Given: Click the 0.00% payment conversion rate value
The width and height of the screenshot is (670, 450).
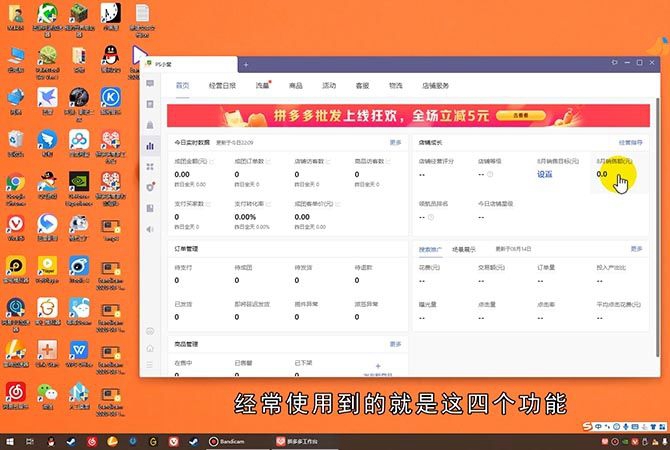Looking at the screenshot, I should pos(245,217).
